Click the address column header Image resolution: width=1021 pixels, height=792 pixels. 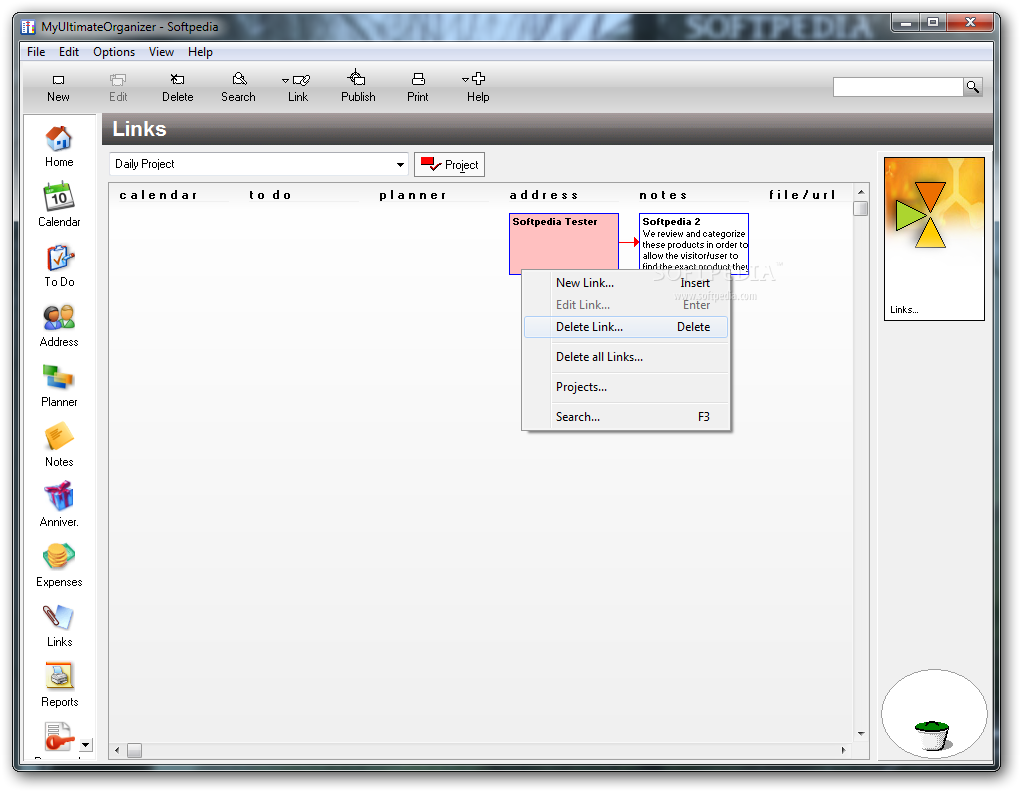(544, 195)
